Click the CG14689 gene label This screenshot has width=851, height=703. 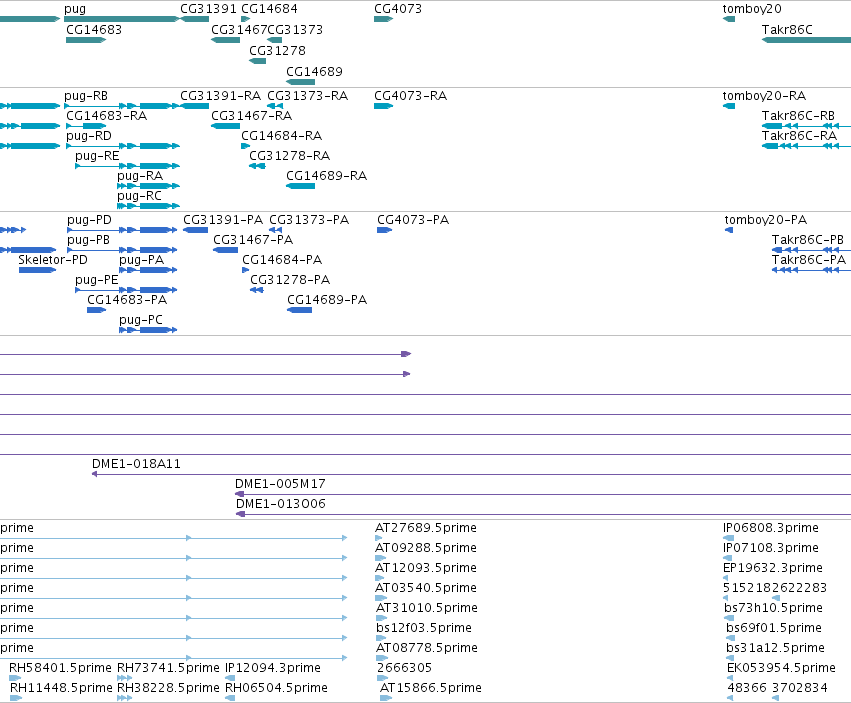pos(314,72)
